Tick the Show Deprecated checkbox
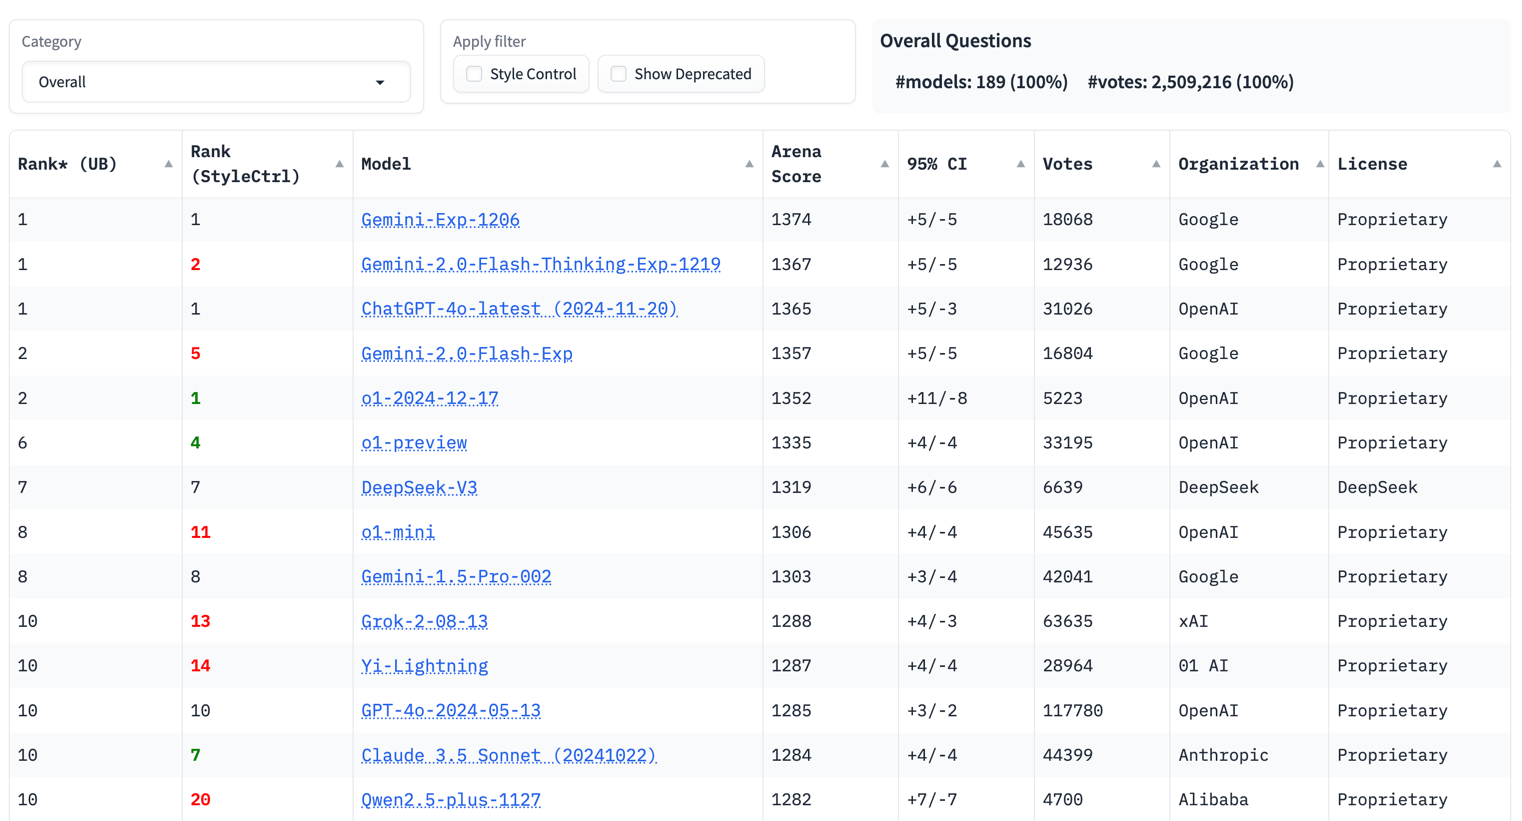The width and height of the screenshot is (1522, 821). [618, 74]
